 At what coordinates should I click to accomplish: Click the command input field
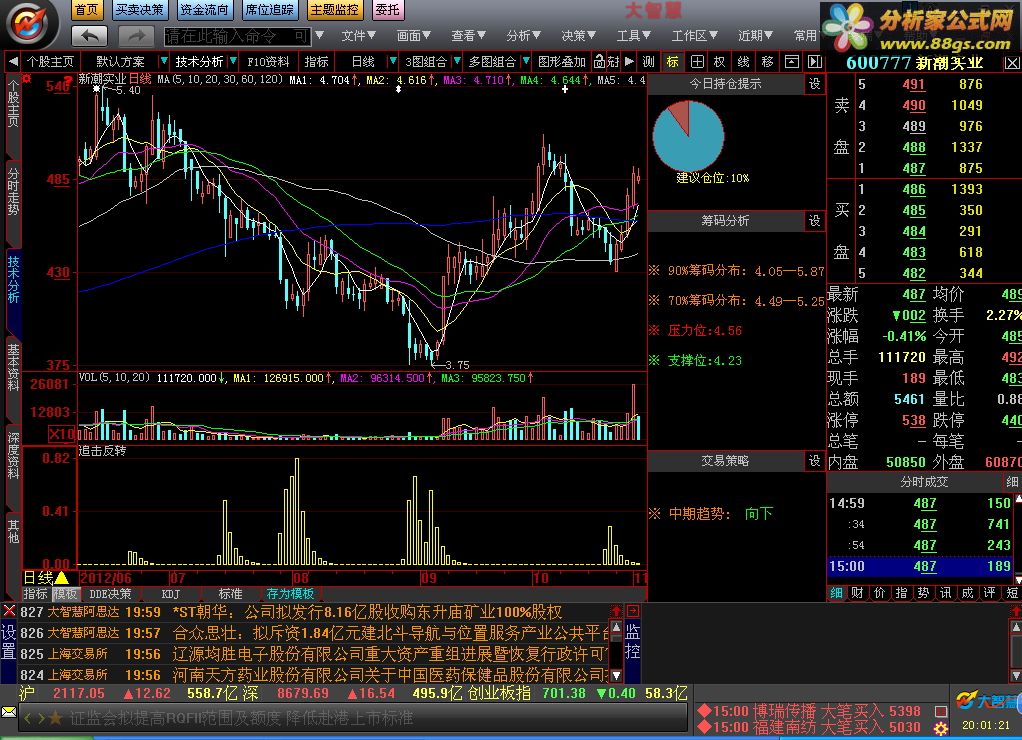click(x=237, y=36)
